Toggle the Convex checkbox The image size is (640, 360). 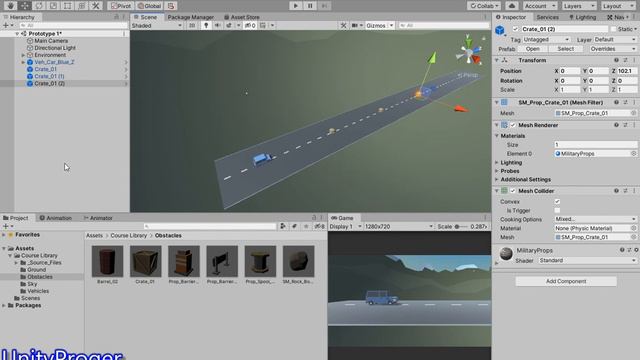[x=557, y=202]
